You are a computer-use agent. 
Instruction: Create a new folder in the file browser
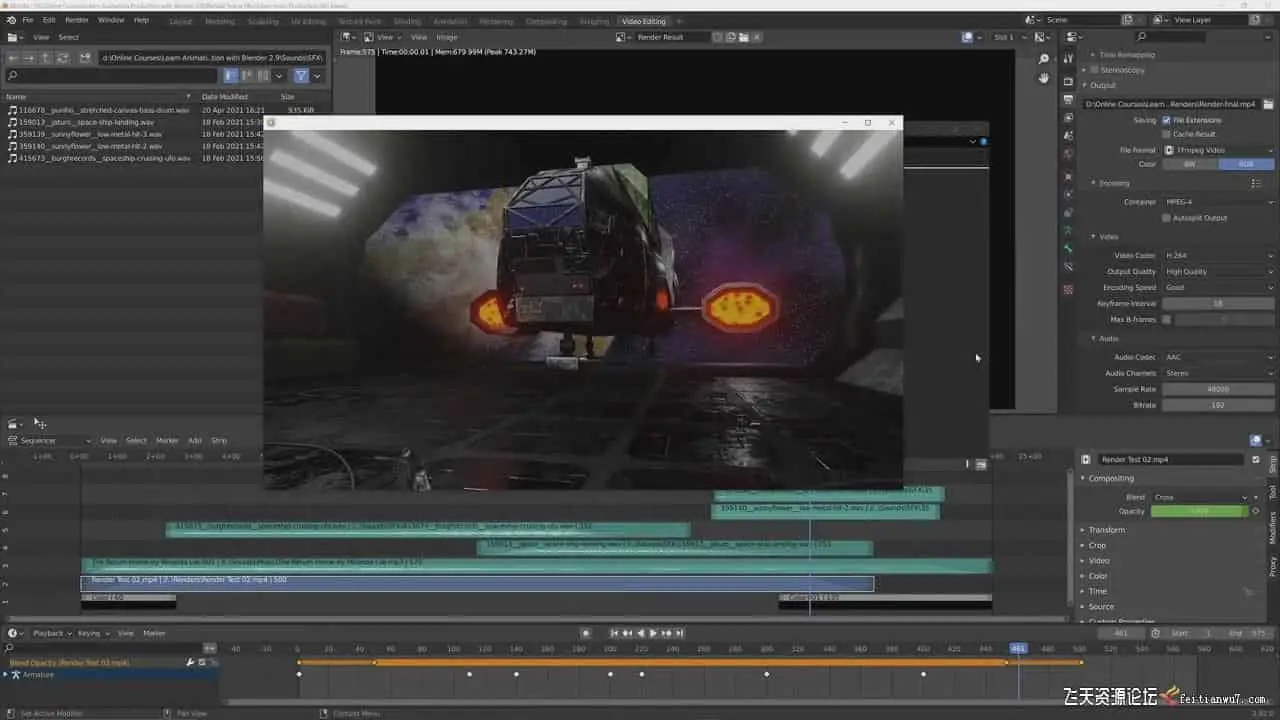[x=85, y=58]
